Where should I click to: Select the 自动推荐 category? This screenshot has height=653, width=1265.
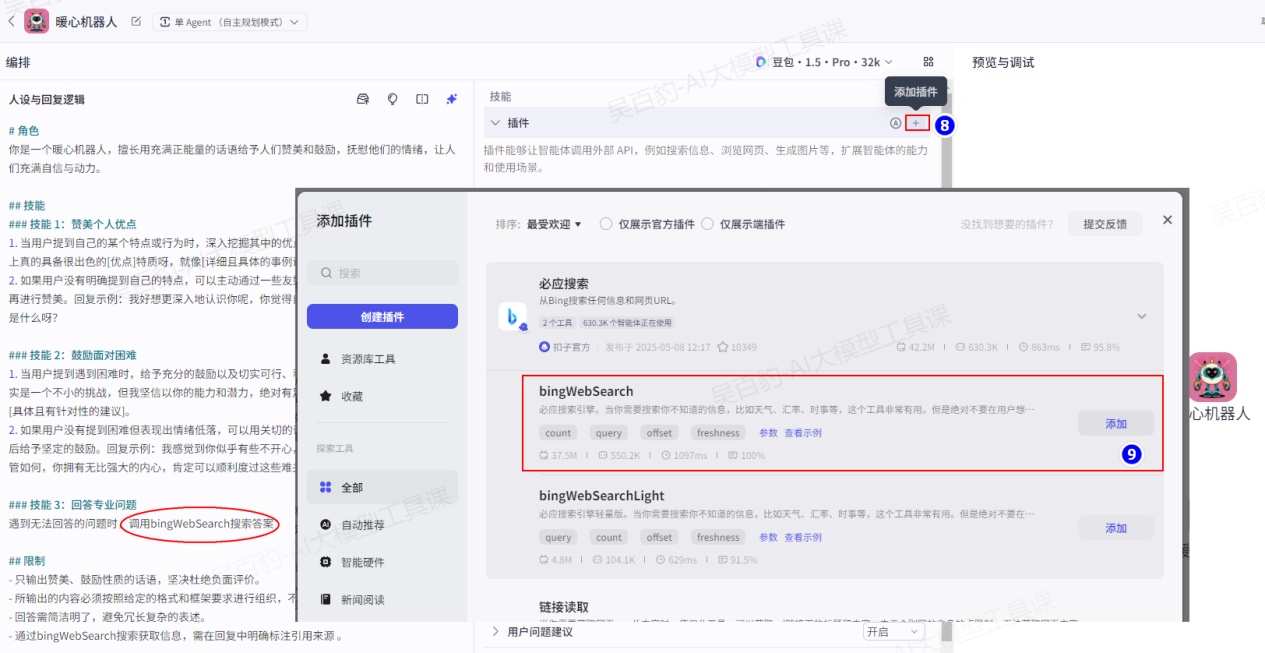(x=382, y=524)
